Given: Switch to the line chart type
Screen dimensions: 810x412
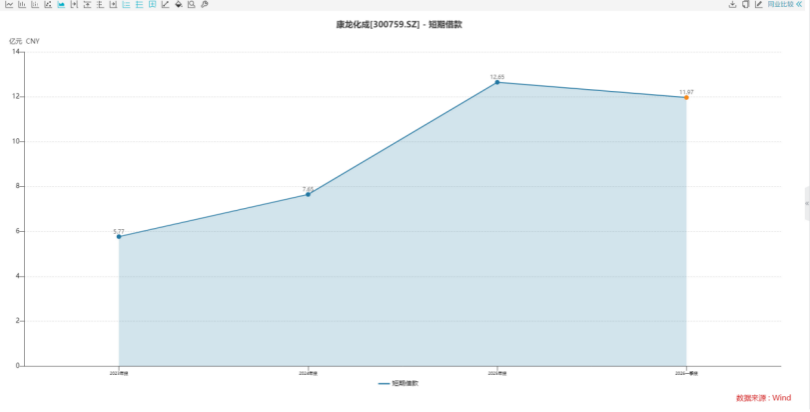Looking at the screenshot, I should [9, 5].
